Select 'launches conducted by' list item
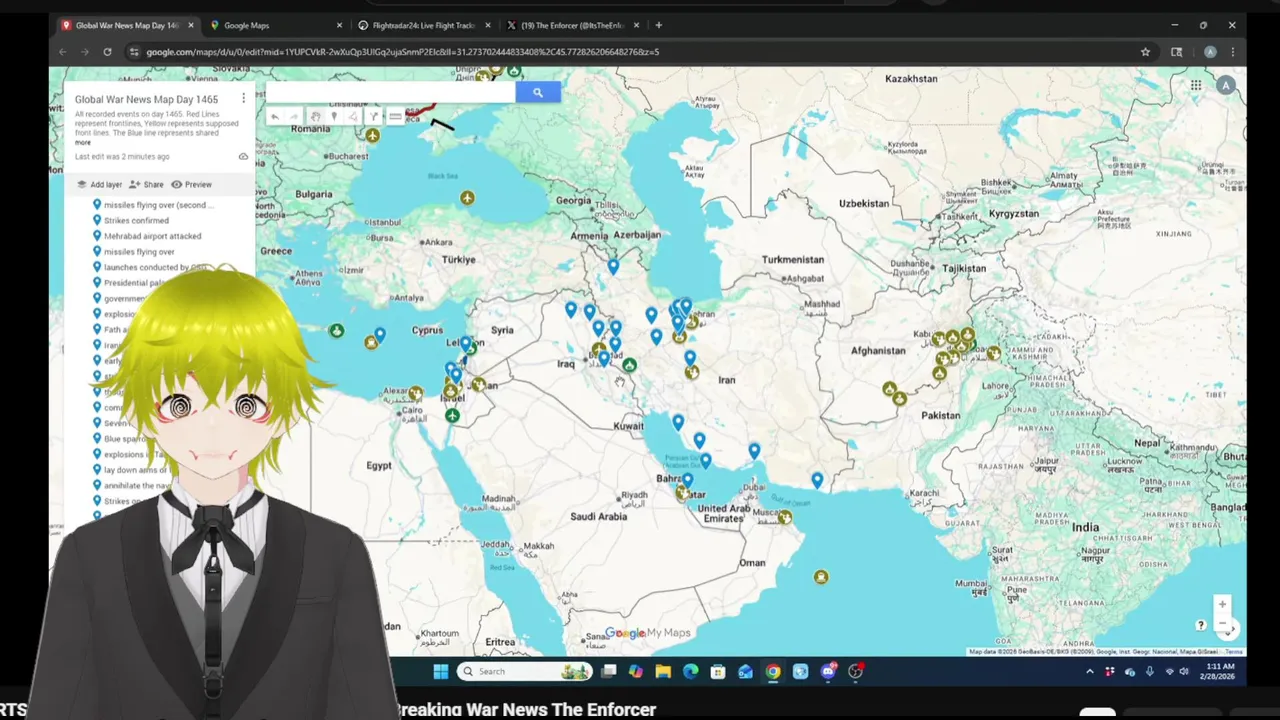 tap(155, 267)
